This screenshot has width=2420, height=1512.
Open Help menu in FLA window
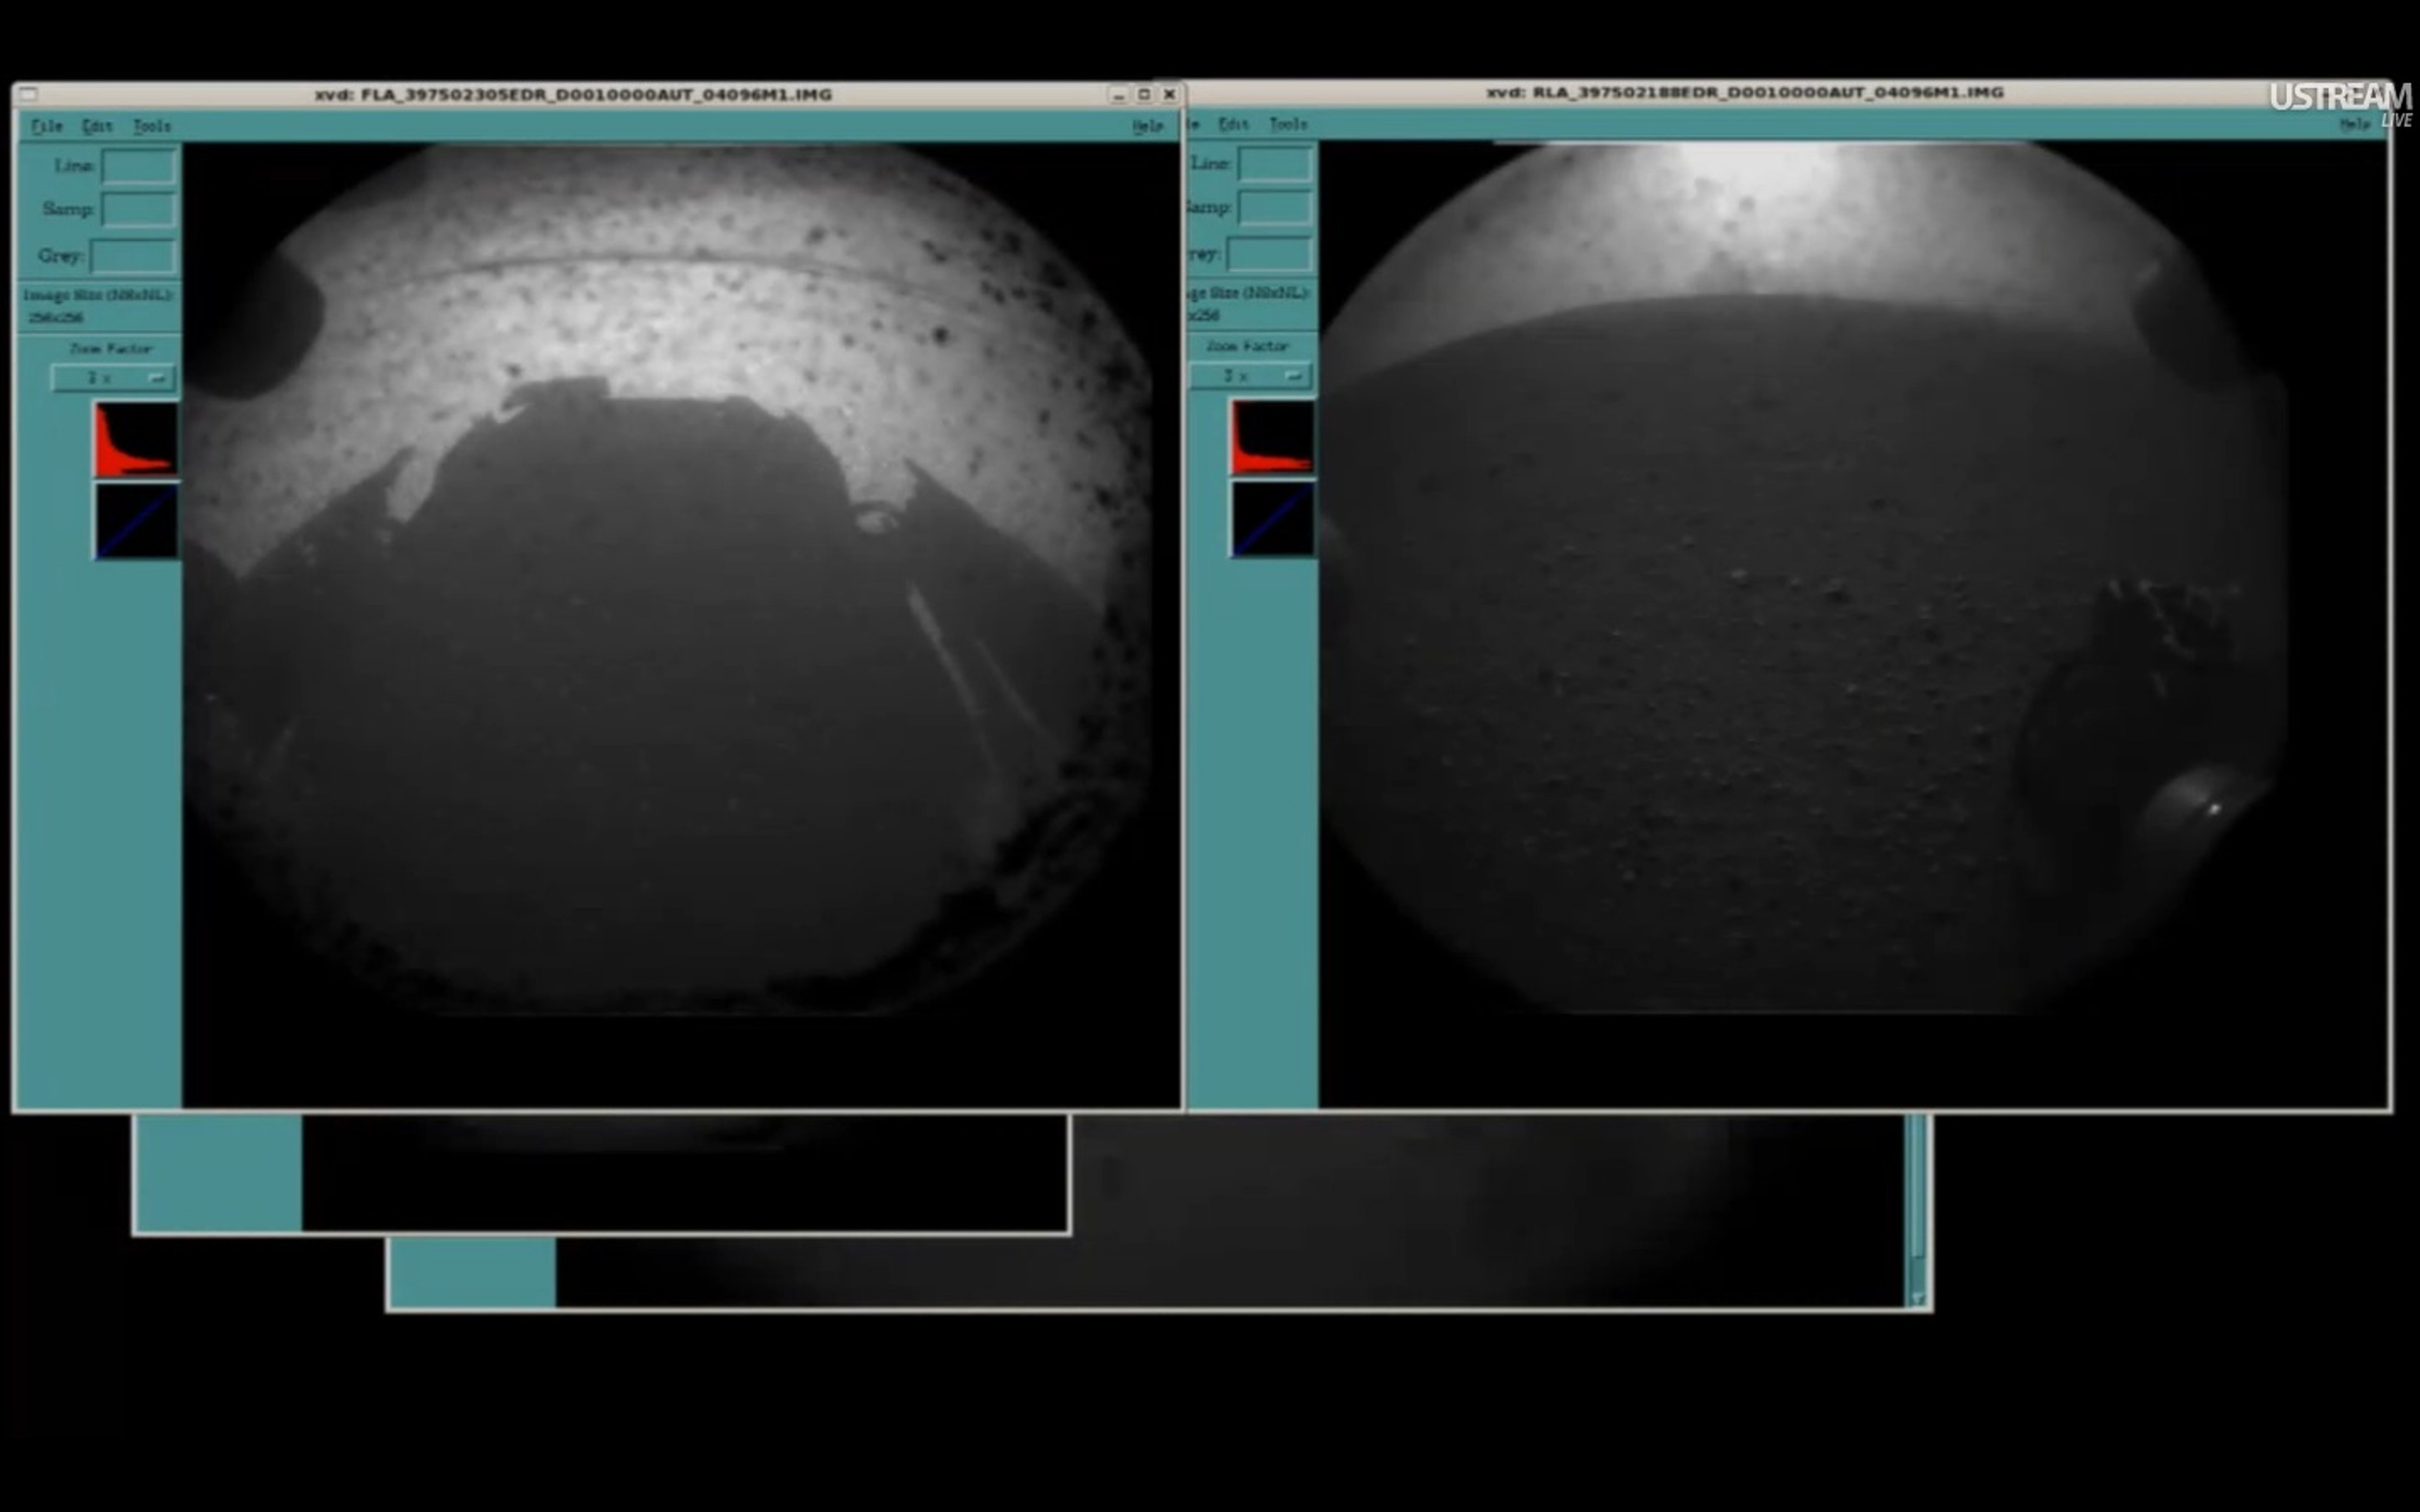[1147, 126]
